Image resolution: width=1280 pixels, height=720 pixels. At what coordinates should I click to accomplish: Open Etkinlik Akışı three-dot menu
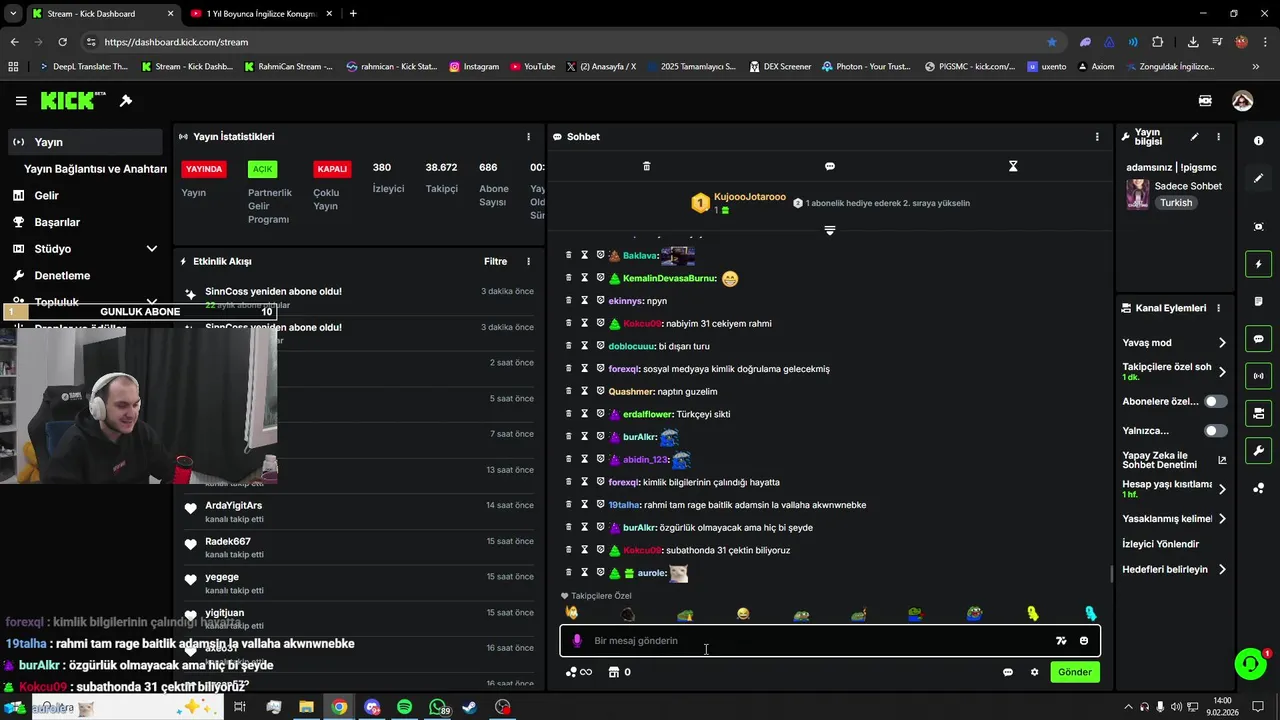click(529, 262)
